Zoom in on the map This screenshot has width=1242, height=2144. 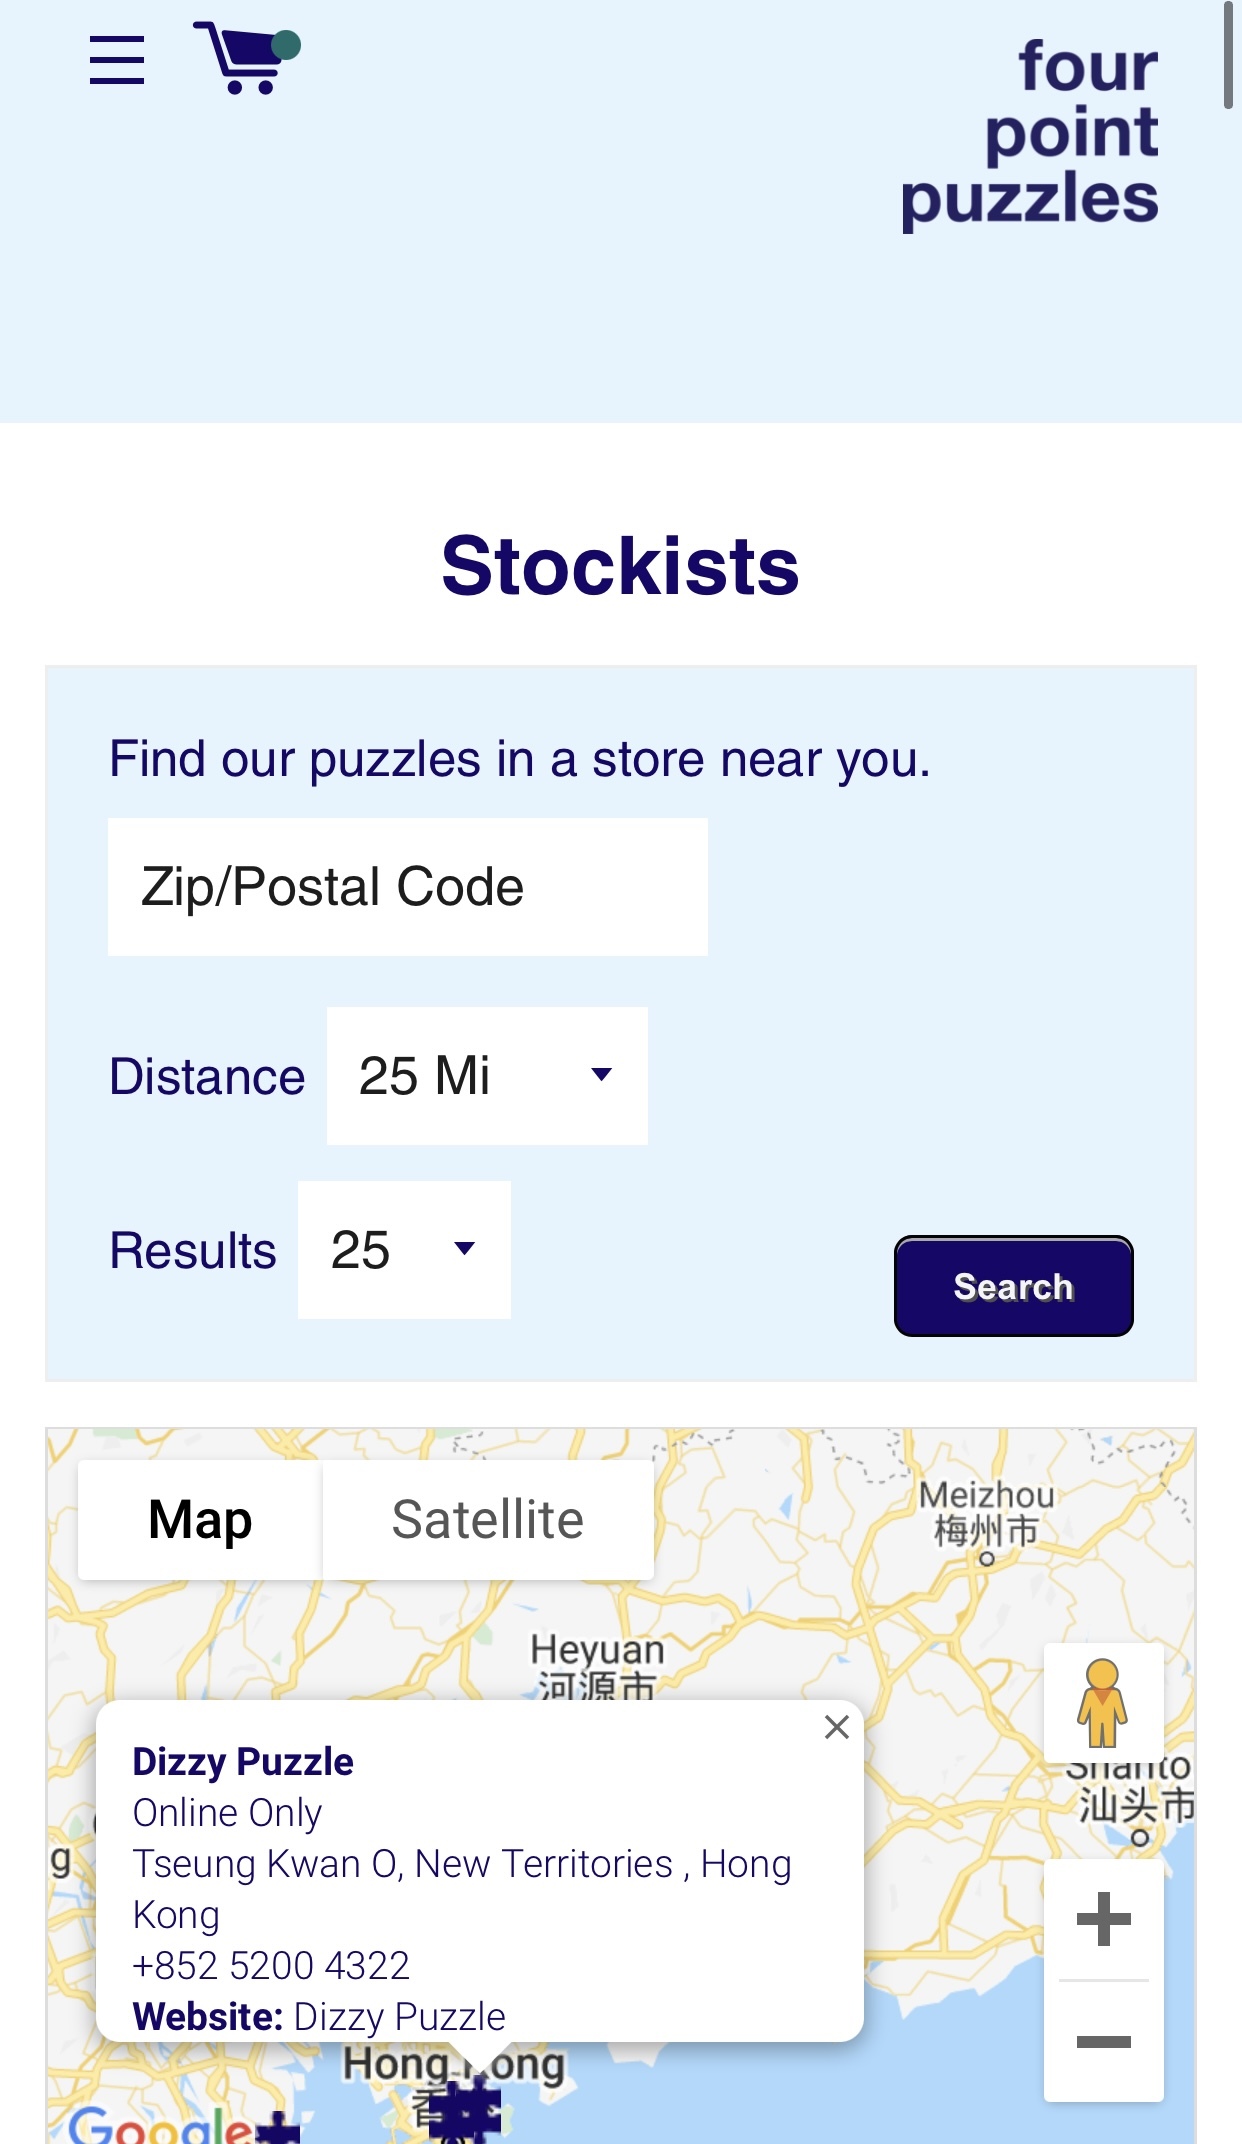(1103, 1919)
